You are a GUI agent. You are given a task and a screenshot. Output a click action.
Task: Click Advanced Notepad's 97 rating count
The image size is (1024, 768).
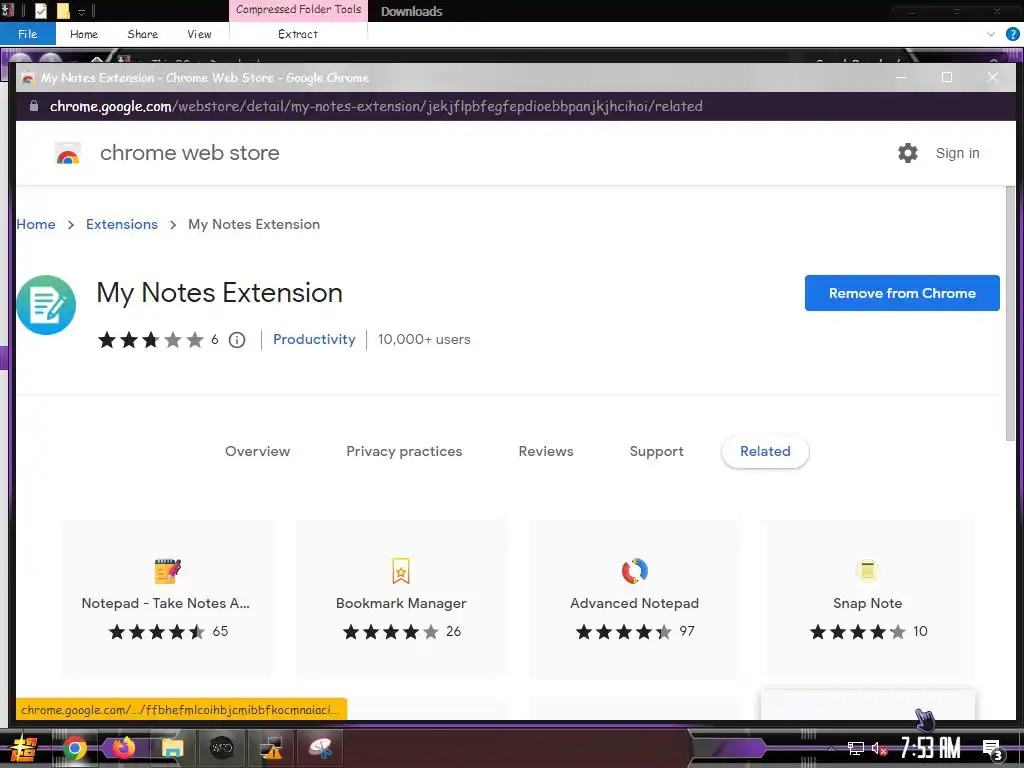pyautogui.click(x=687, y=632)
